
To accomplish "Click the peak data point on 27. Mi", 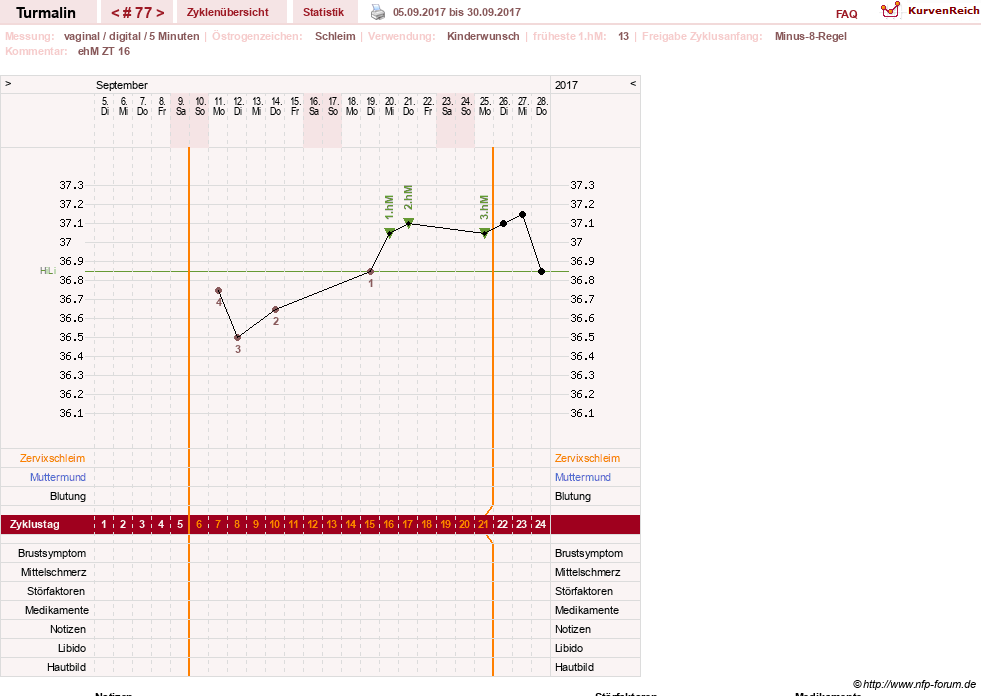I will click(x=522, y=215).
